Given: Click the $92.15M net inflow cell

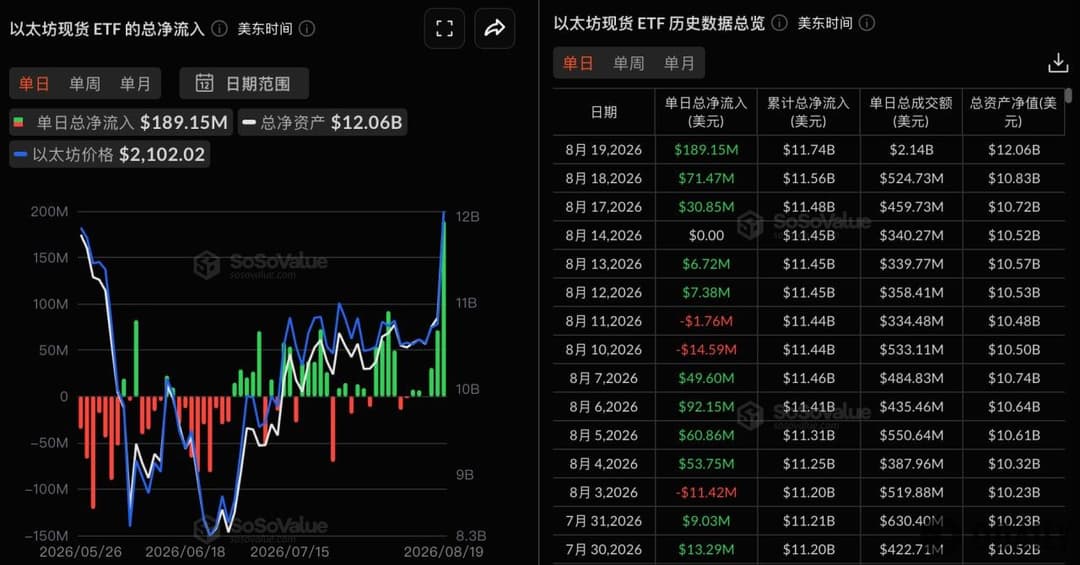Looking at the screenshot, I should point(706,407).
